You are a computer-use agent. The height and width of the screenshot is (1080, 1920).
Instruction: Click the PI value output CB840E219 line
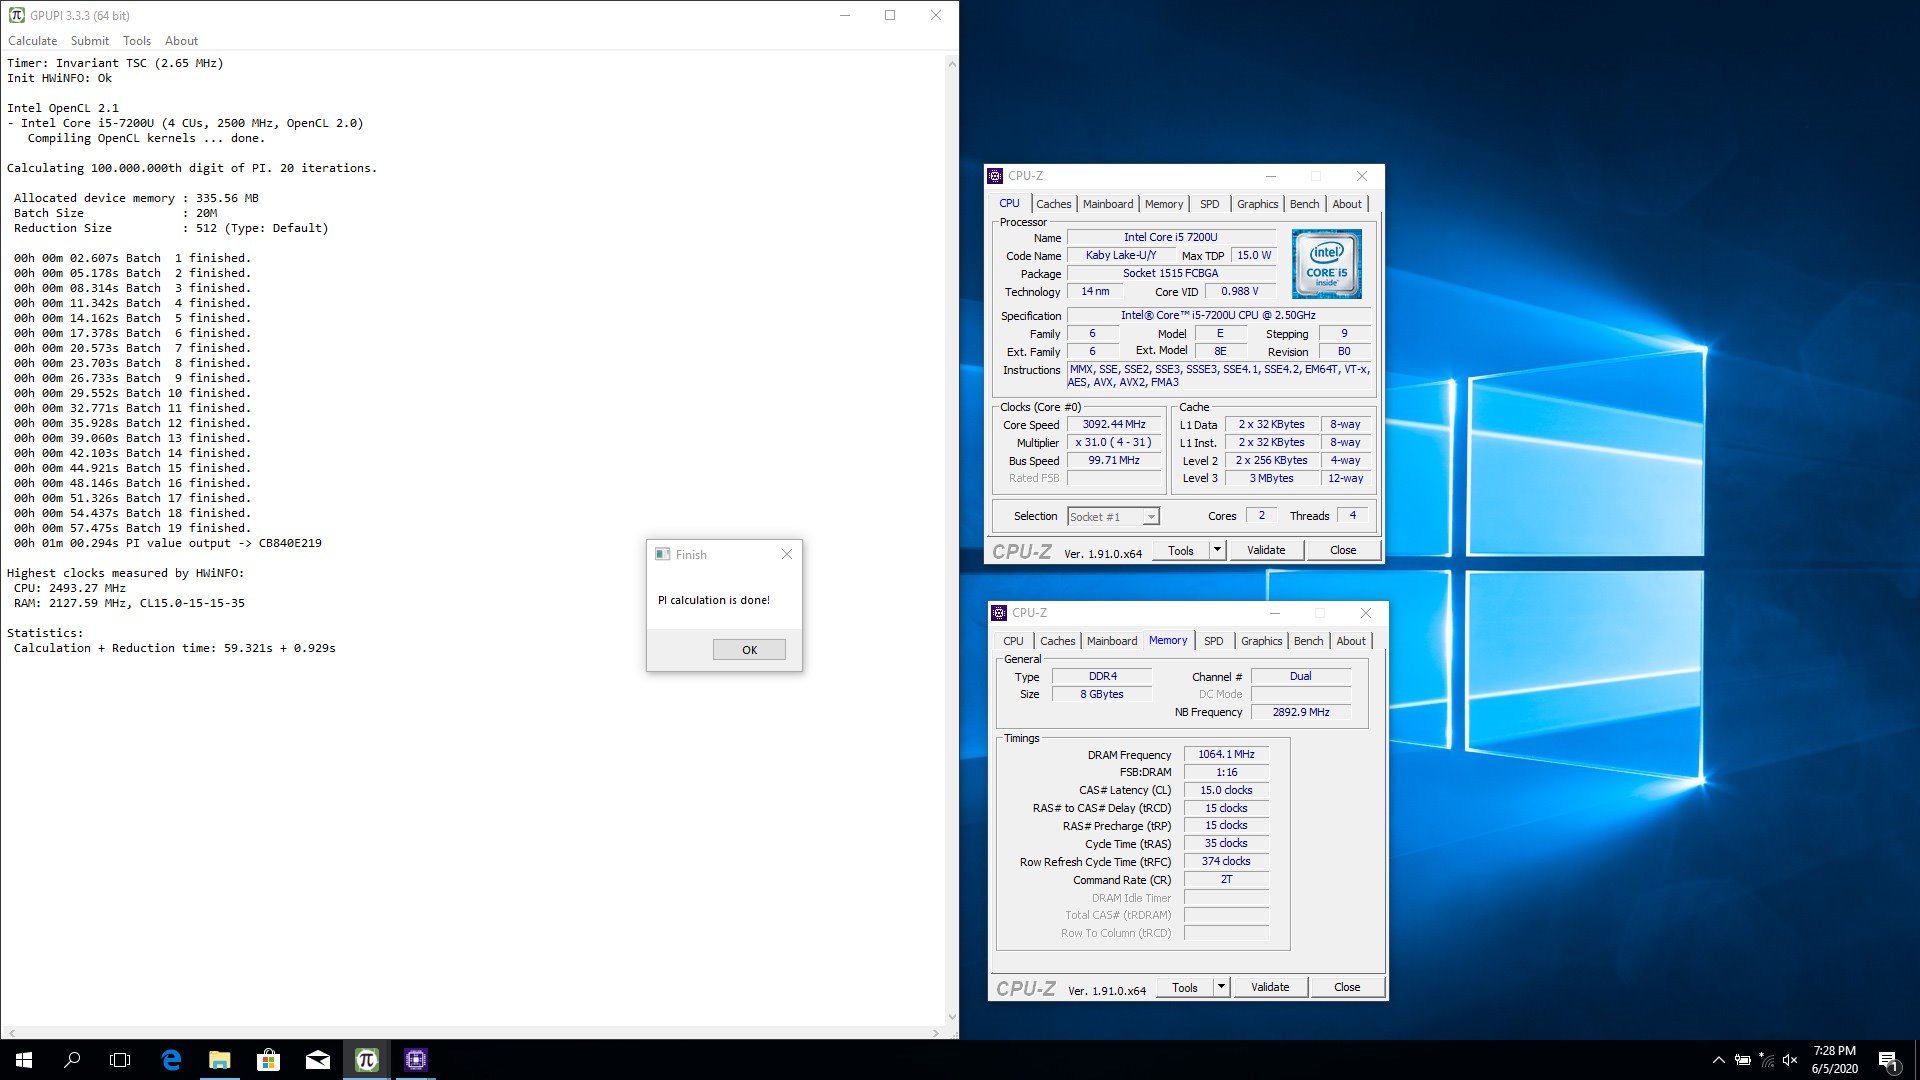(168, 544)
